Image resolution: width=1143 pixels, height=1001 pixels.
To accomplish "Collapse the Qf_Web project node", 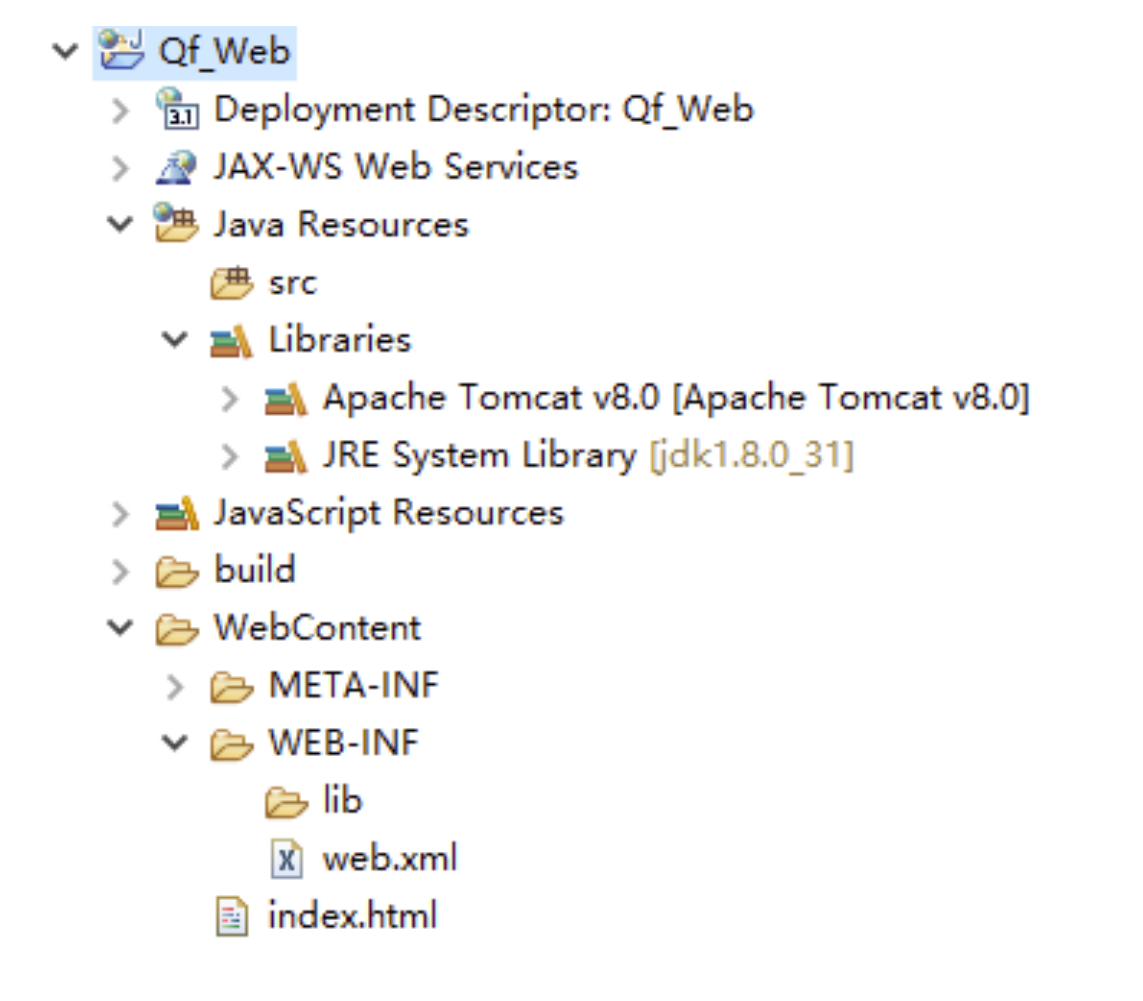I will click(66, 51).
